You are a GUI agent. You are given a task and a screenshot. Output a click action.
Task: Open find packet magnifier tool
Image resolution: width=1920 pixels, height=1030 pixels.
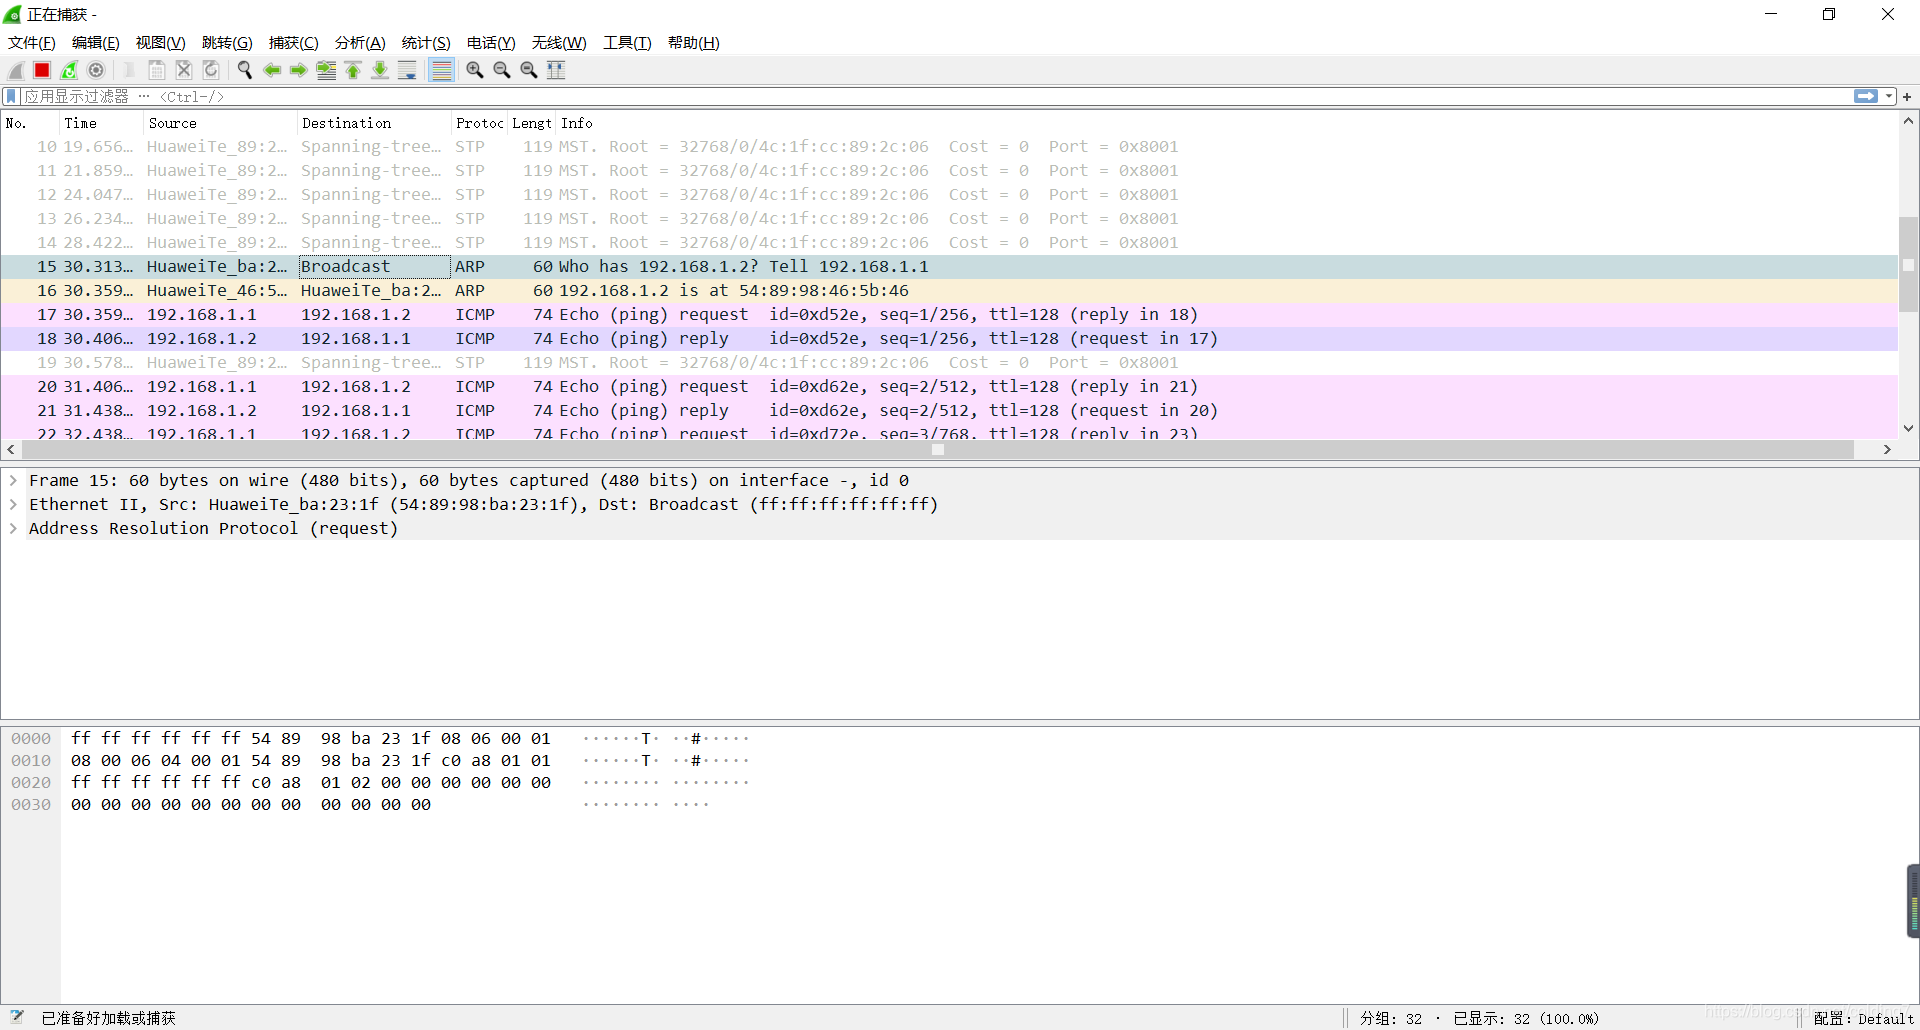(x=244, y=70)
